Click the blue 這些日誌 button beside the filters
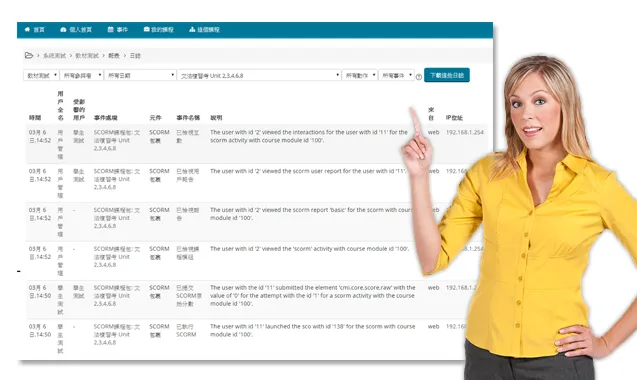 (x=447, y=75)
